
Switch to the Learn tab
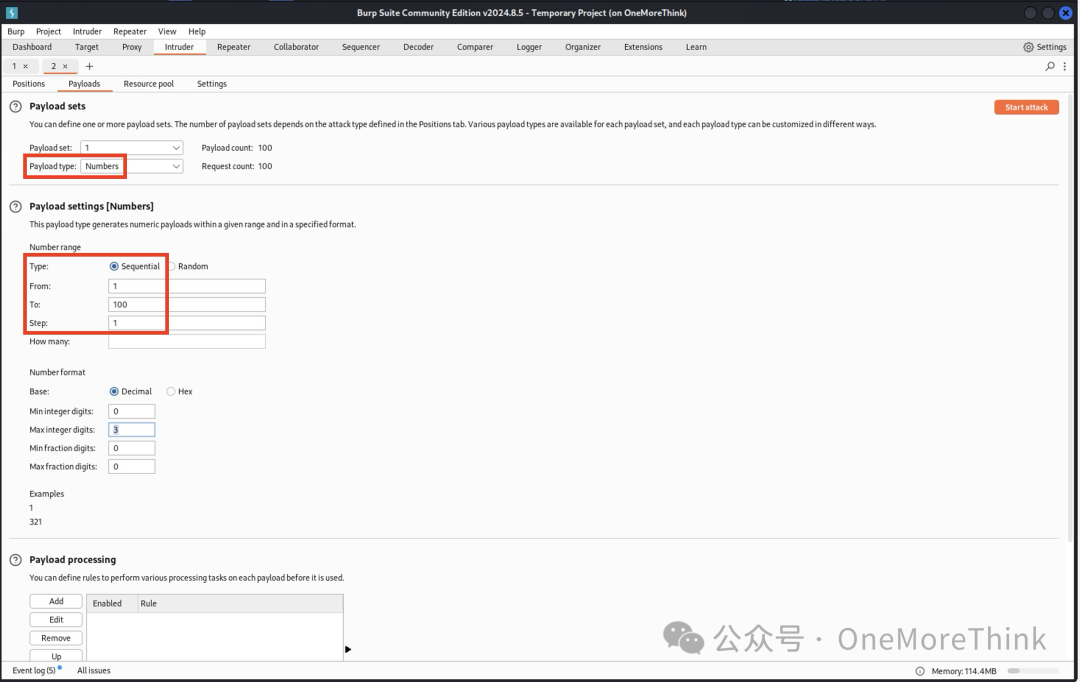696,47
